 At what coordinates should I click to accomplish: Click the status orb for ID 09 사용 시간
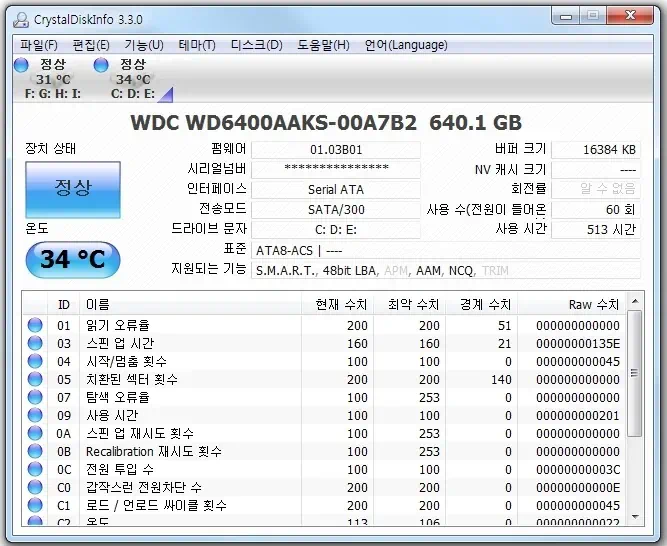point(35,415)
